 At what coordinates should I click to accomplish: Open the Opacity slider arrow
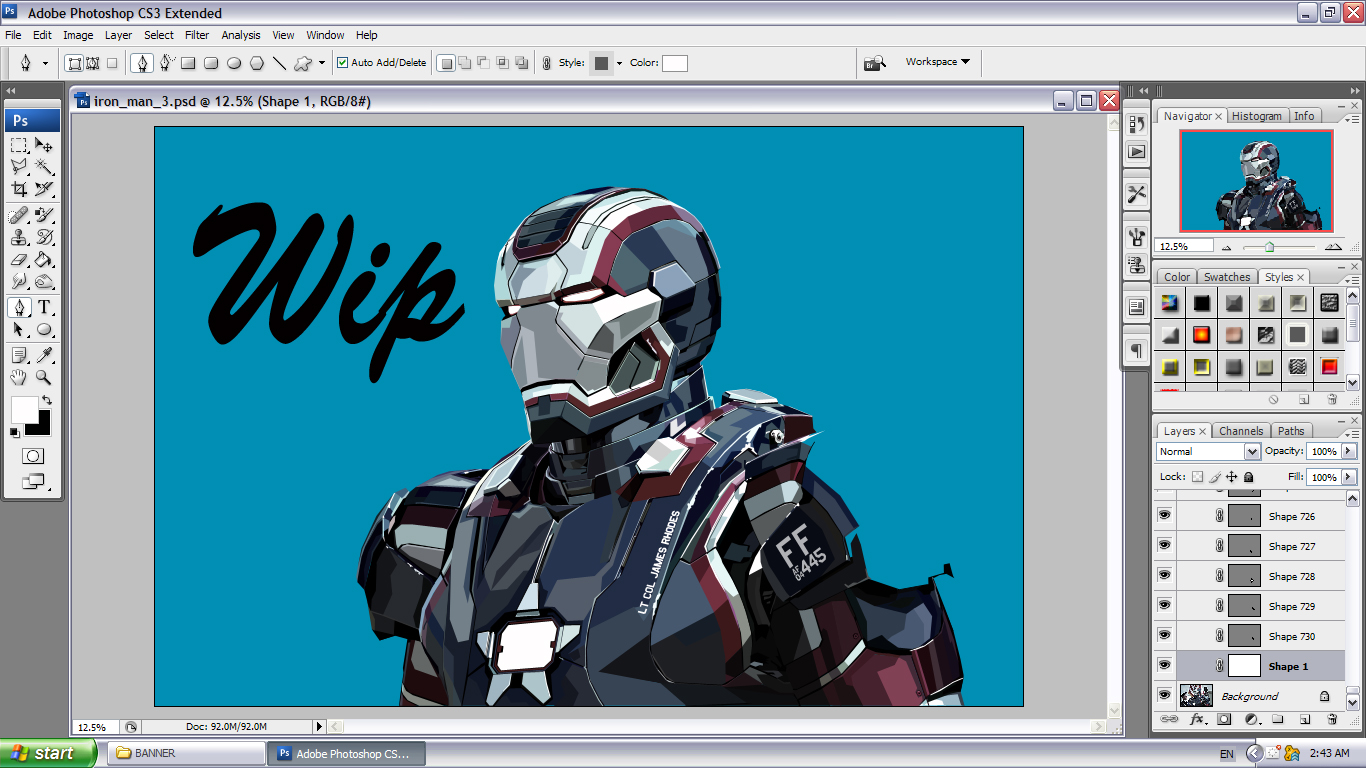pos(1348,451)
